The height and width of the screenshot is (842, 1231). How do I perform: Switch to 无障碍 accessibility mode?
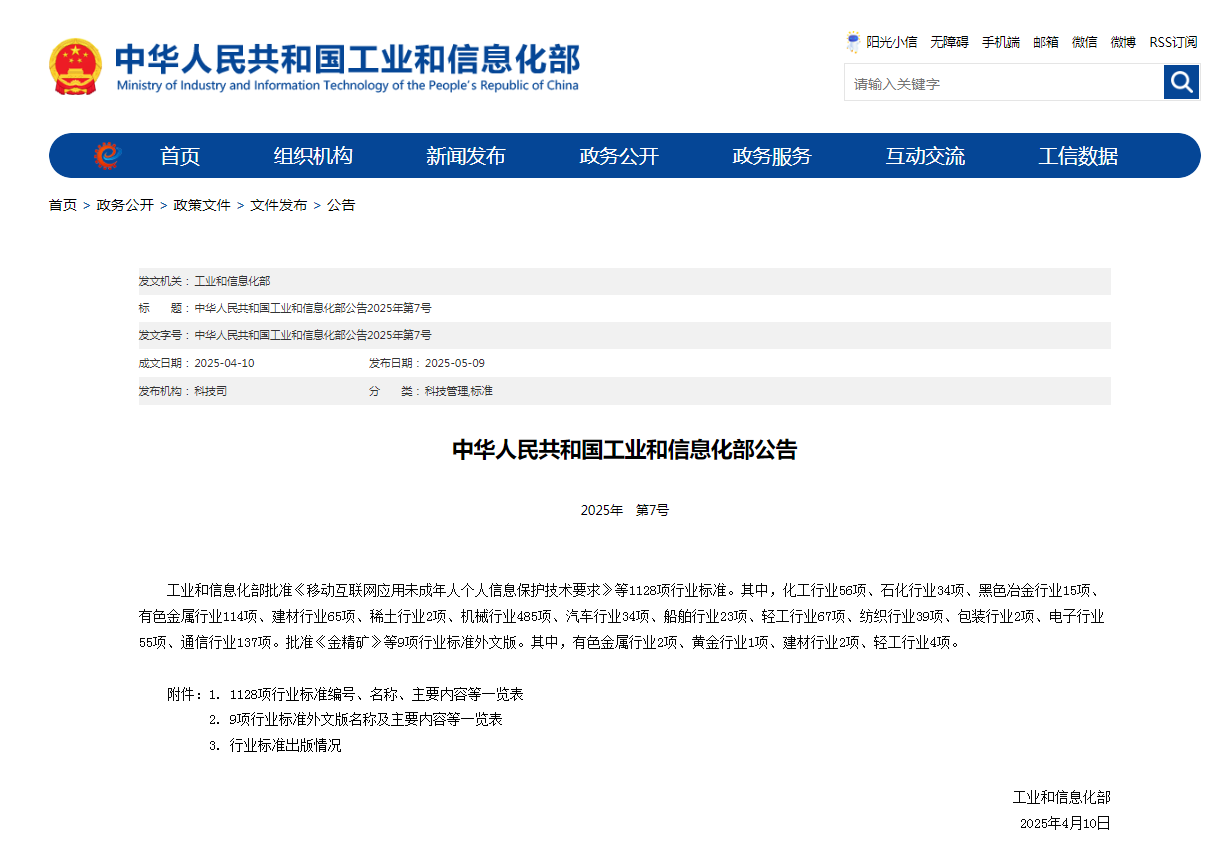[949, 42]
